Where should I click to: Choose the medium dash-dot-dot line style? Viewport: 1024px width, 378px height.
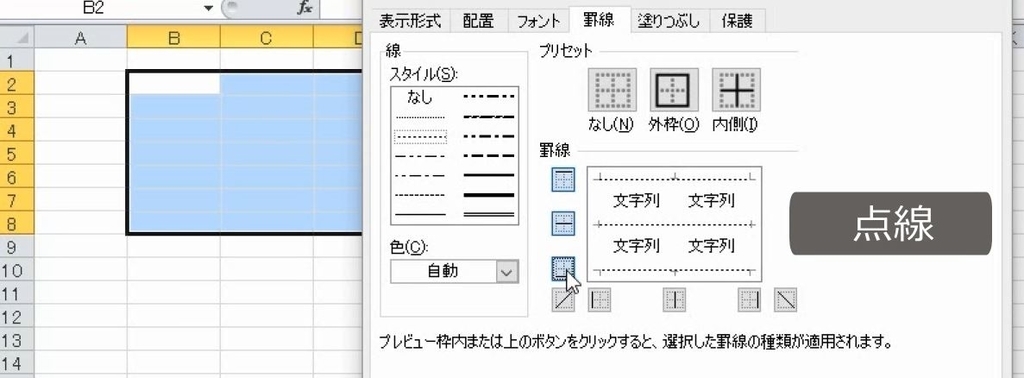tap(488, 97)
